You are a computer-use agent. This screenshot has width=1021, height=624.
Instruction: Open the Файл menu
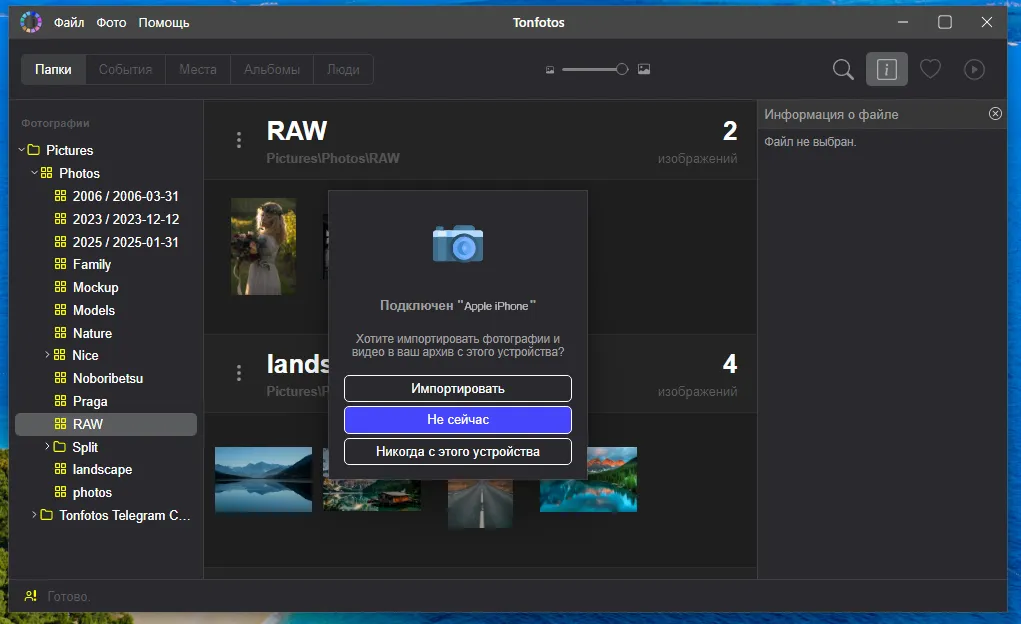(x=69, y=22)
